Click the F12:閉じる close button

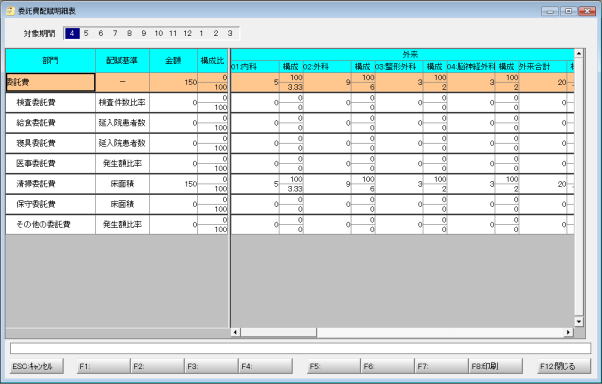(x=564, y=366)
